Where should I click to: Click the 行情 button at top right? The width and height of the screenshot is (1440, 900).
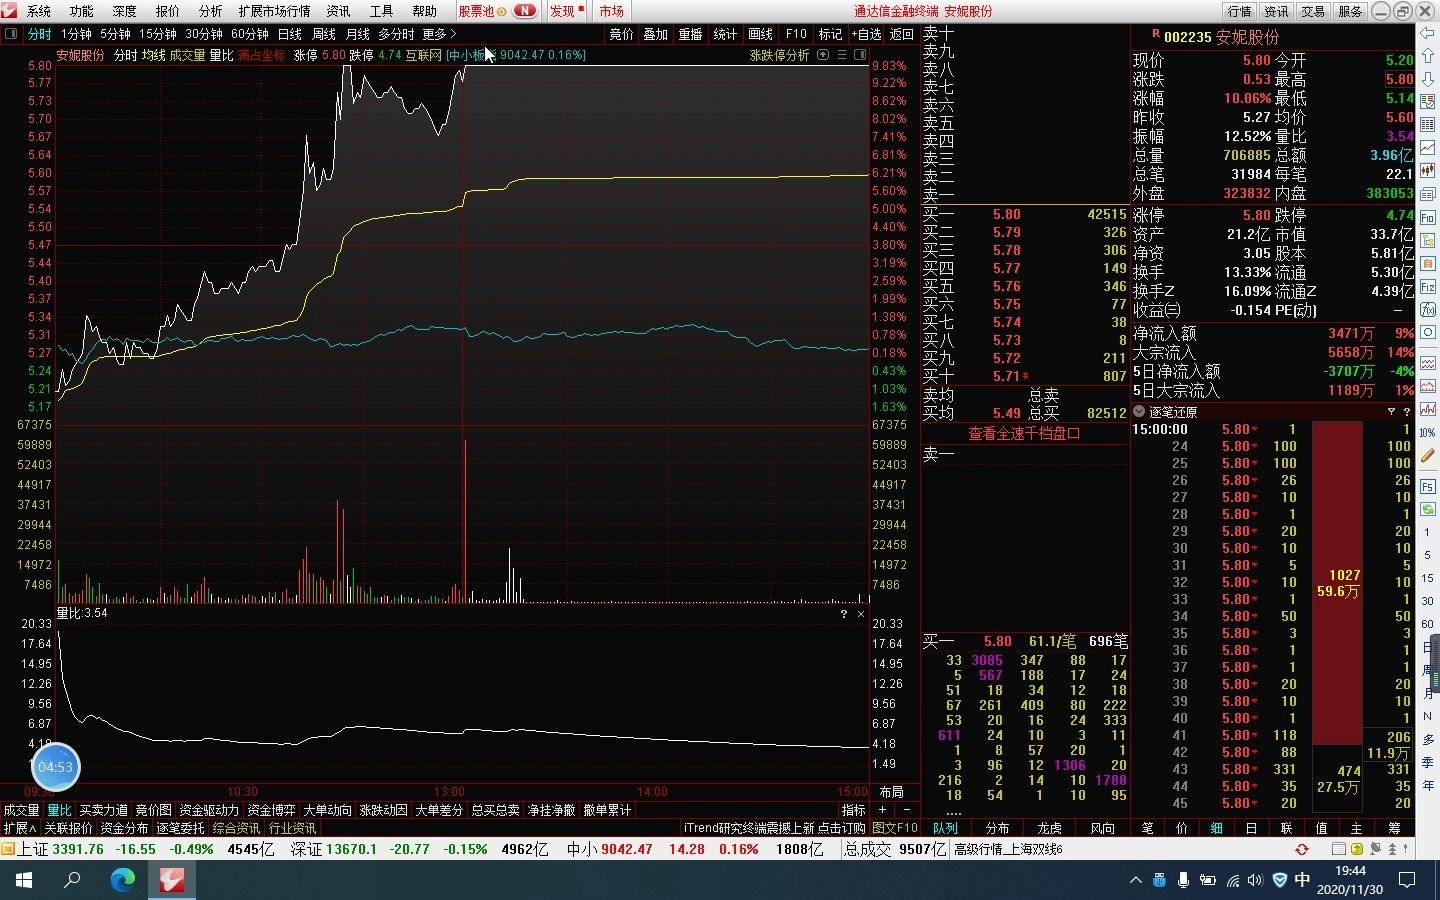[x=1240, y=11]
